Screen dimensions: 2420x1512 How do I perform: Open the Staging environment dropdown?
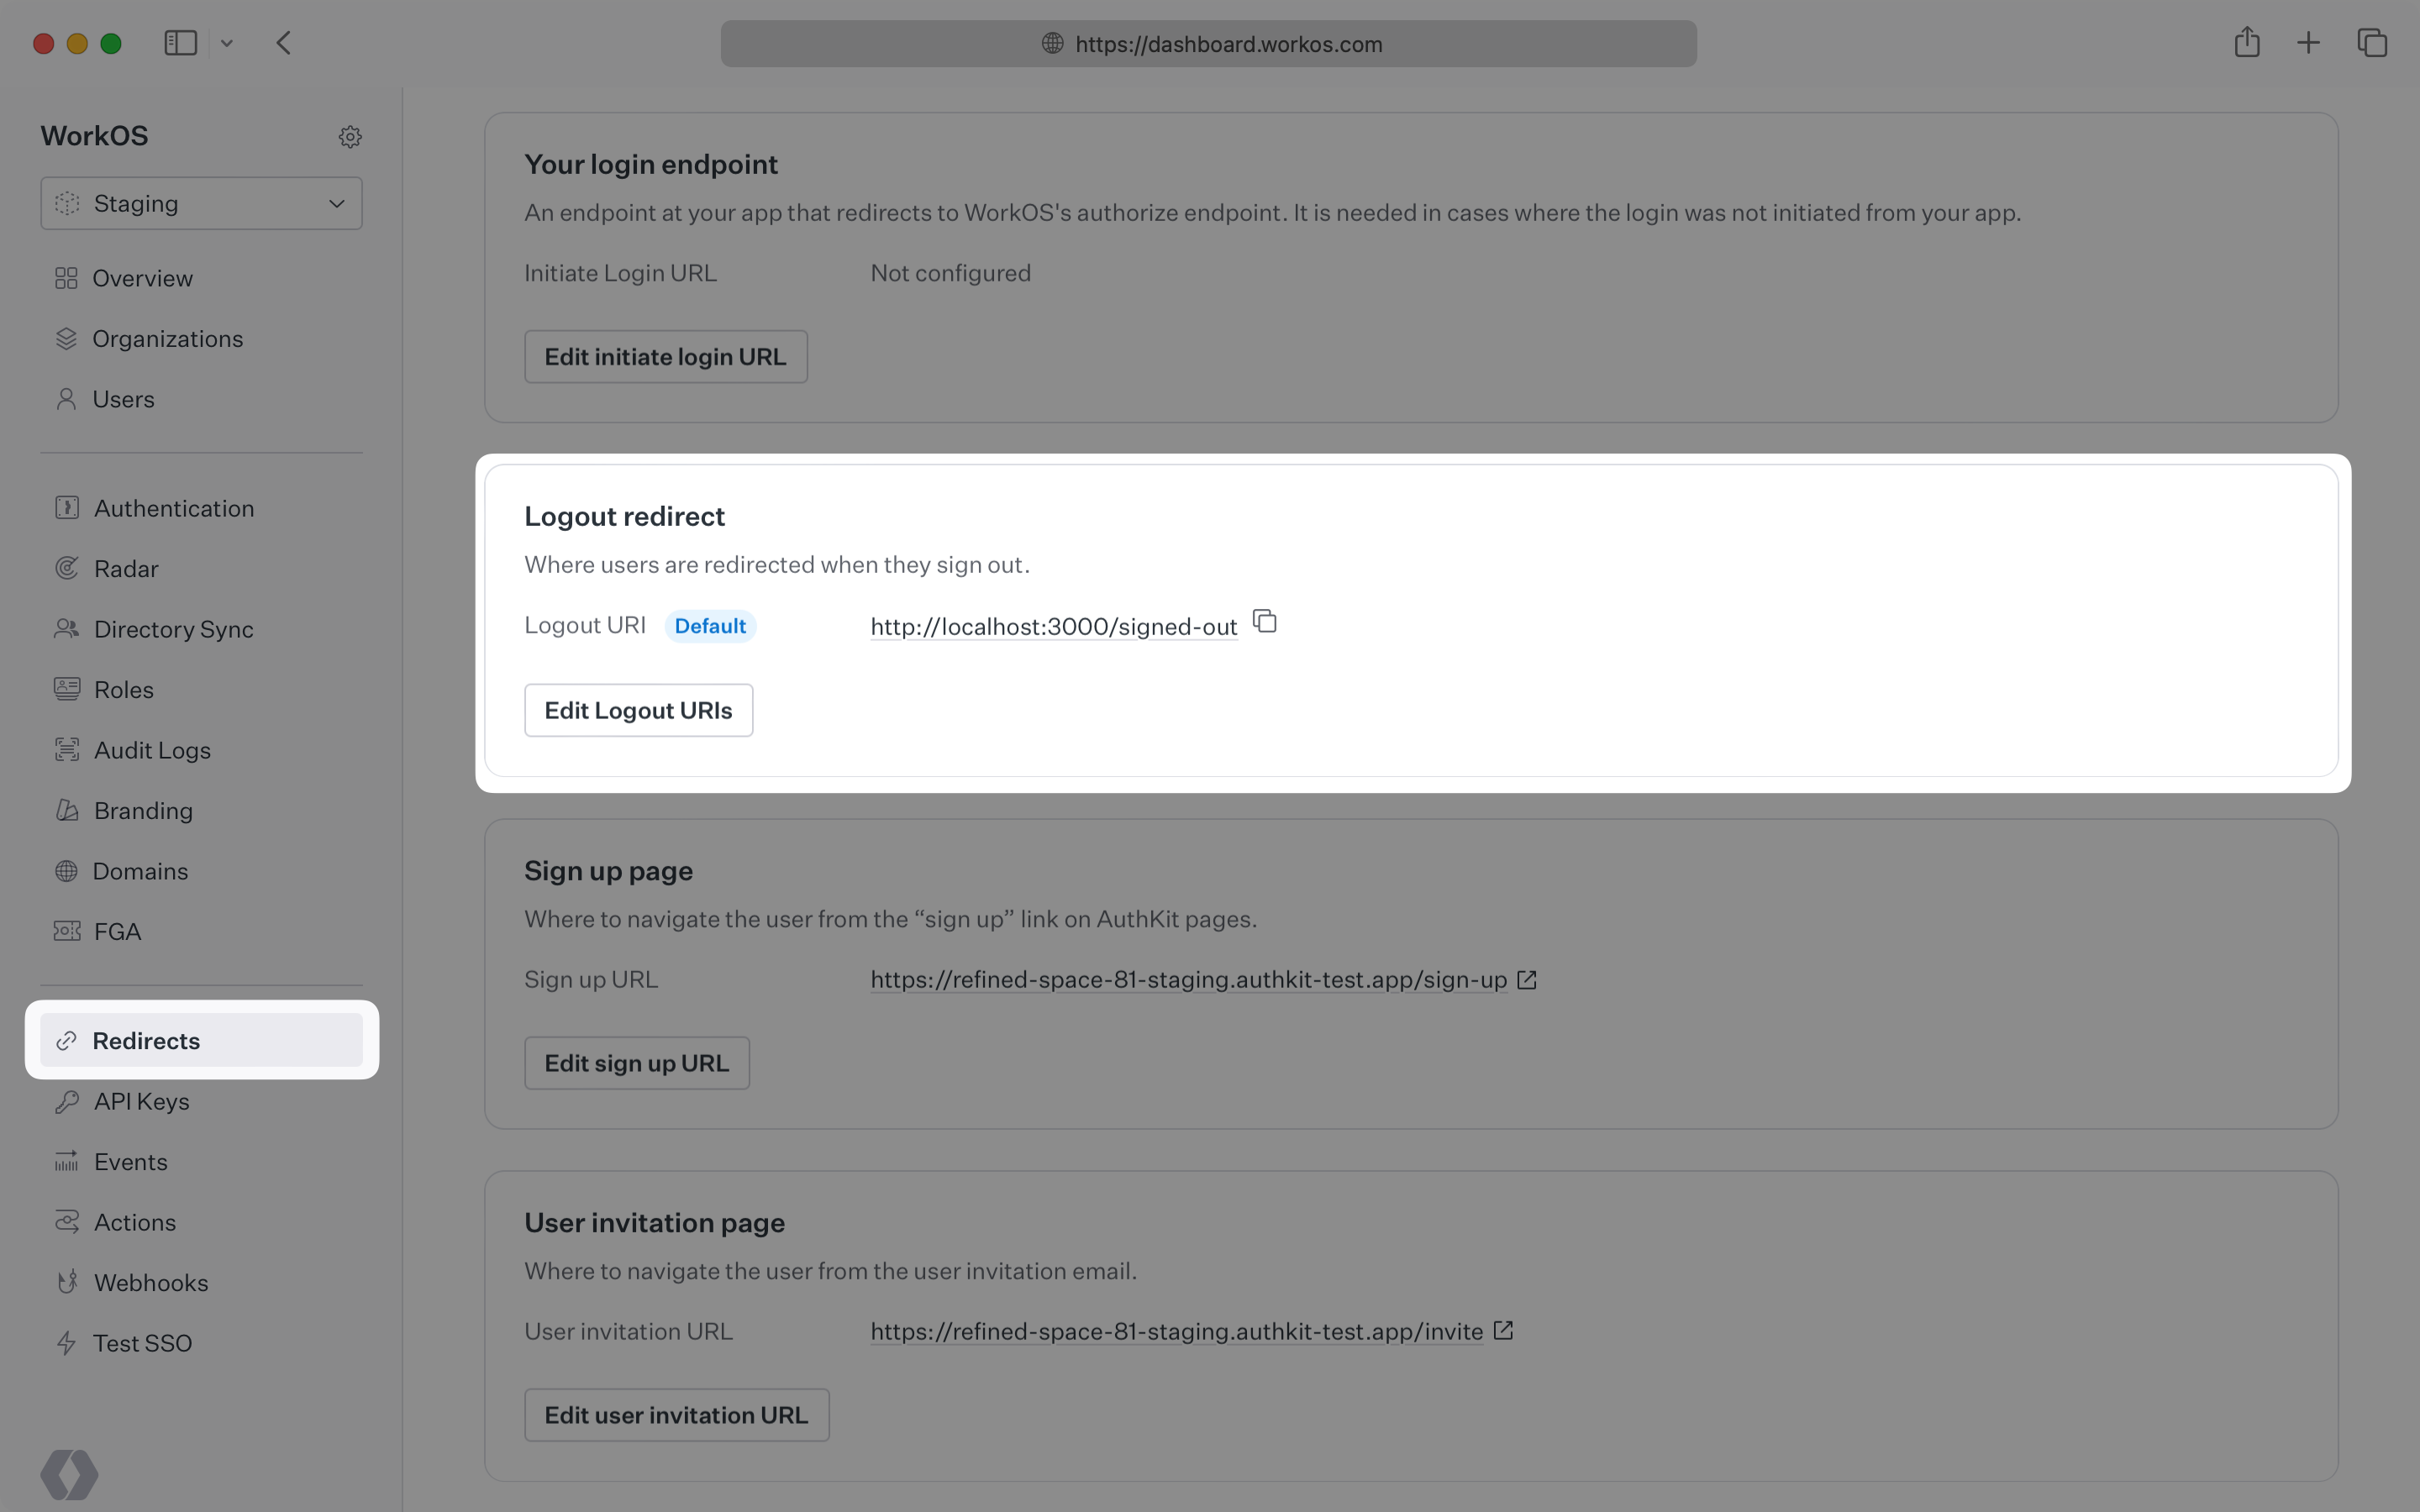(200, 203)
